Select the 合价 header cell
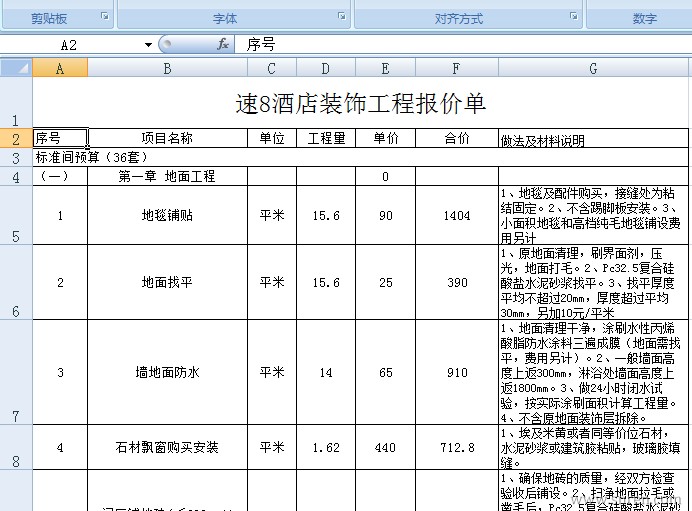The image size is (692, 511). point(457,138)
